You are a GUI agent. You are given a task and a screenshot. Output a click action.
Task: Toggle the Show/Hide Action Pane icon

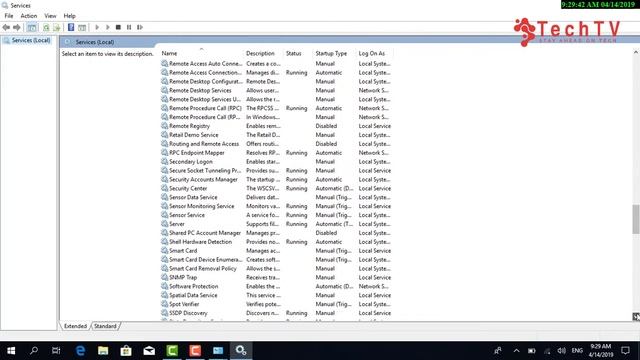[x=82, y=27]
